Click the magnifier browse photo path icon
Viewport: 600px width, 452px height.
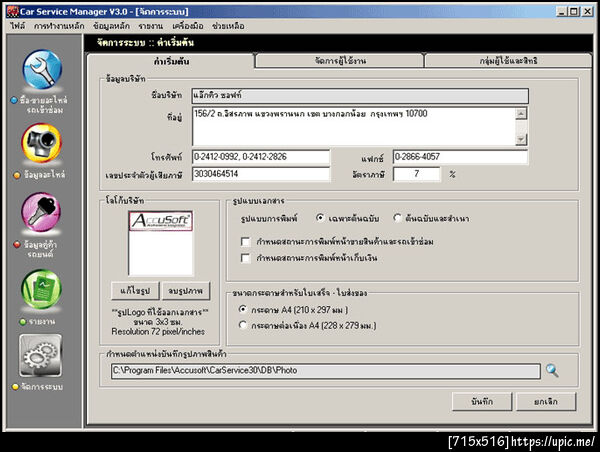click(552, 370)
